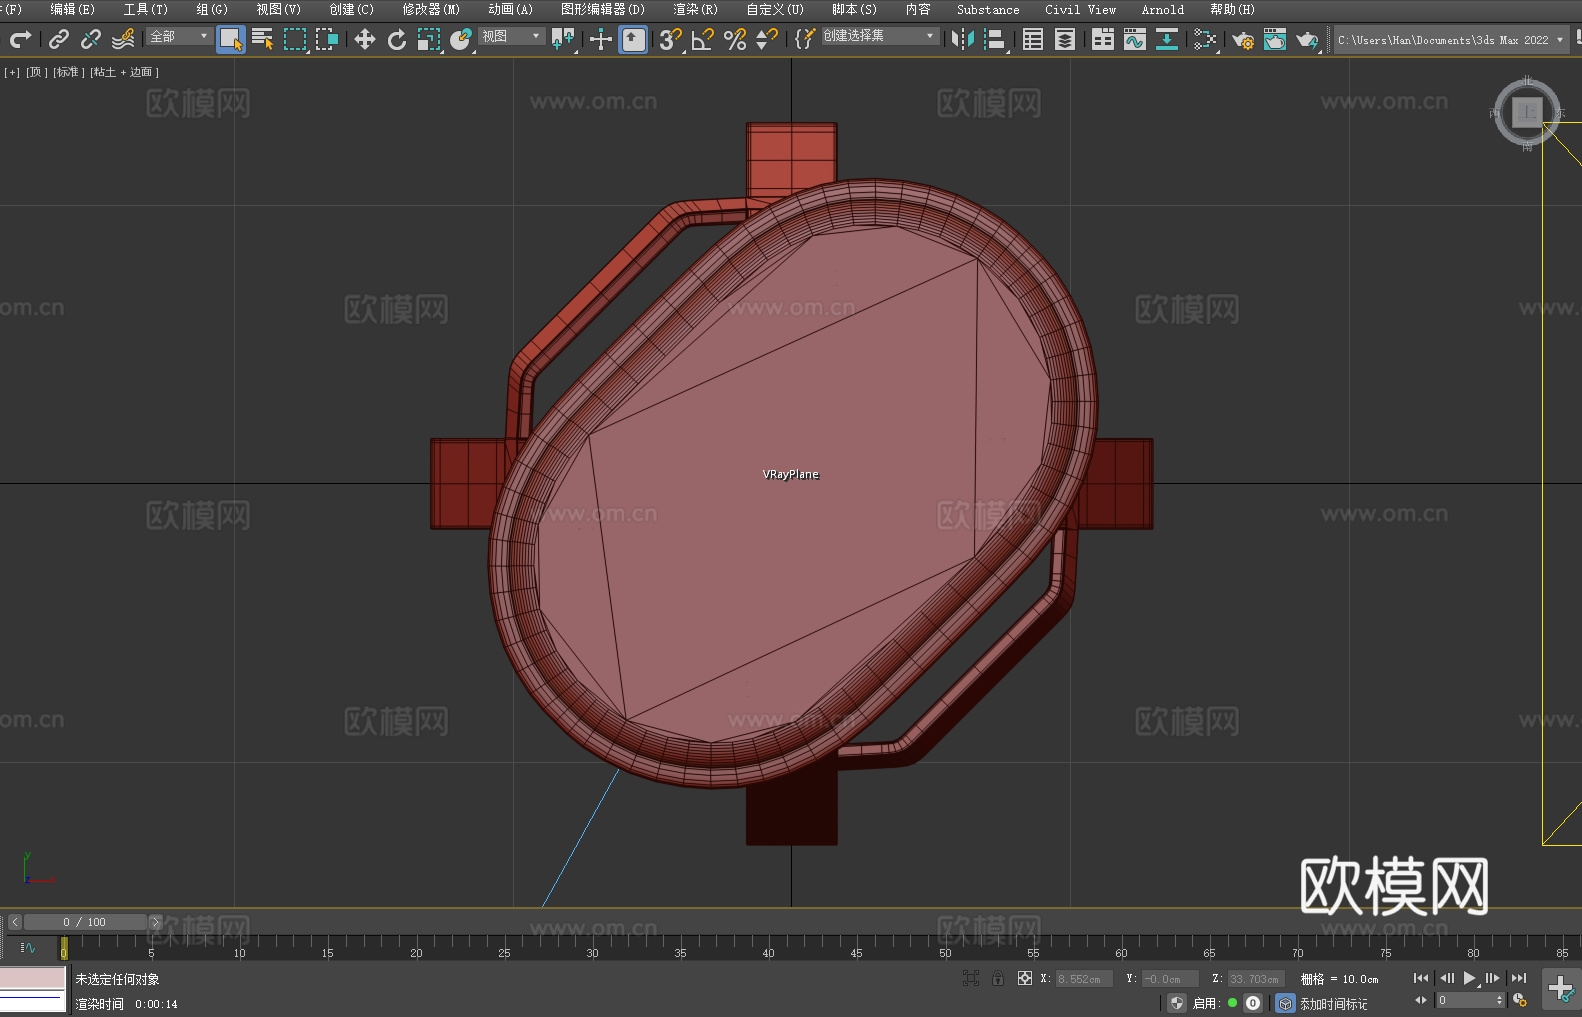Click the [+] viewport label menu
The height and width of the screenshot is (1017, 1582).
coord(12,72)
